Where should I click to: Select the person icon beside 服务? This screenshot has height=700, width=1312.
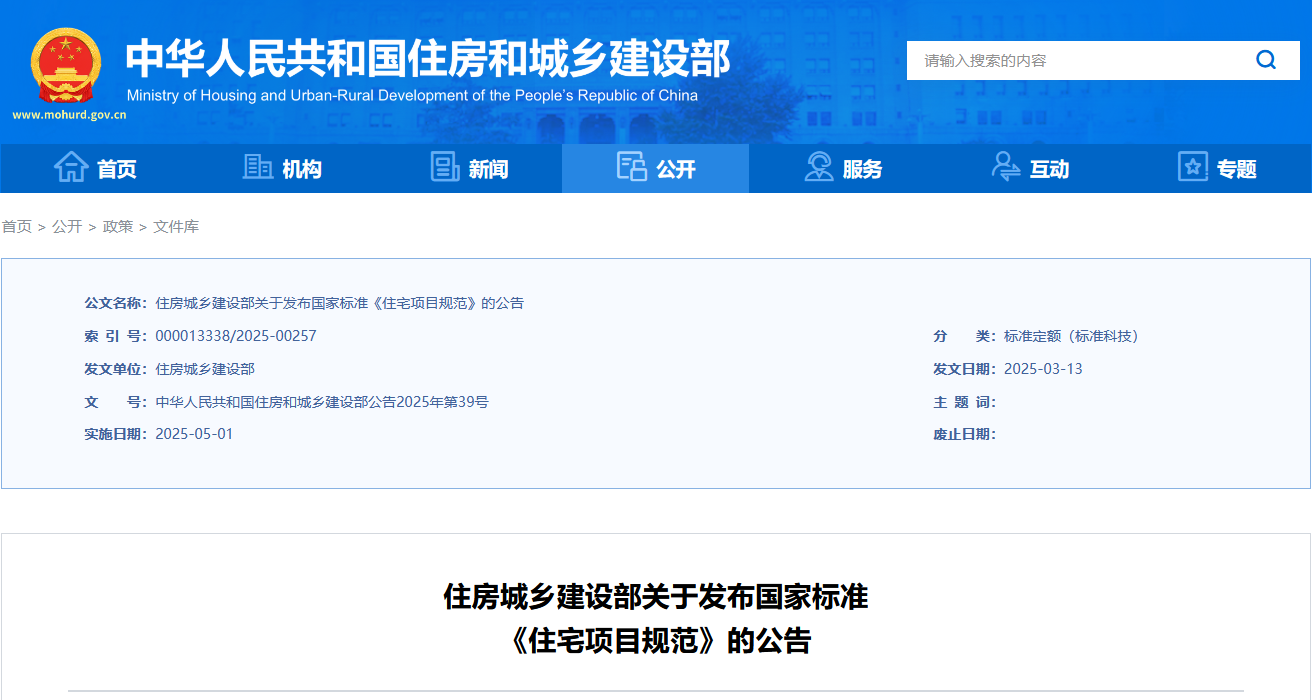pos(820,168)
